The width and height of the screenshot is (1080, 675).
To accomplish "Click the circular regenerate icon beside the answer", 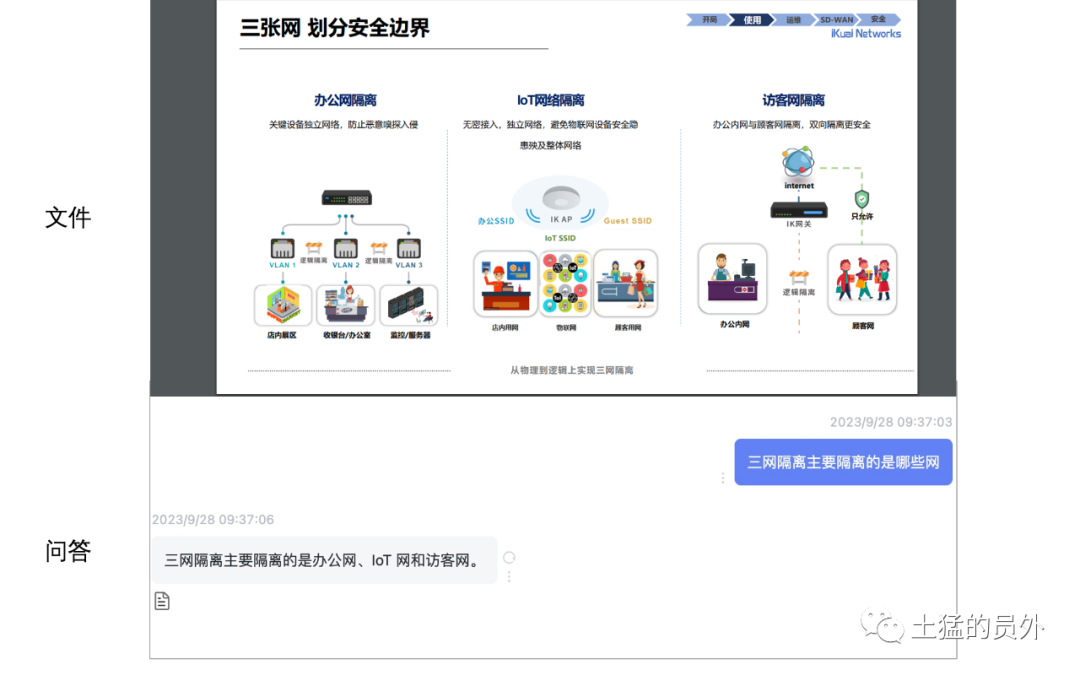I will tap(509, 557).
